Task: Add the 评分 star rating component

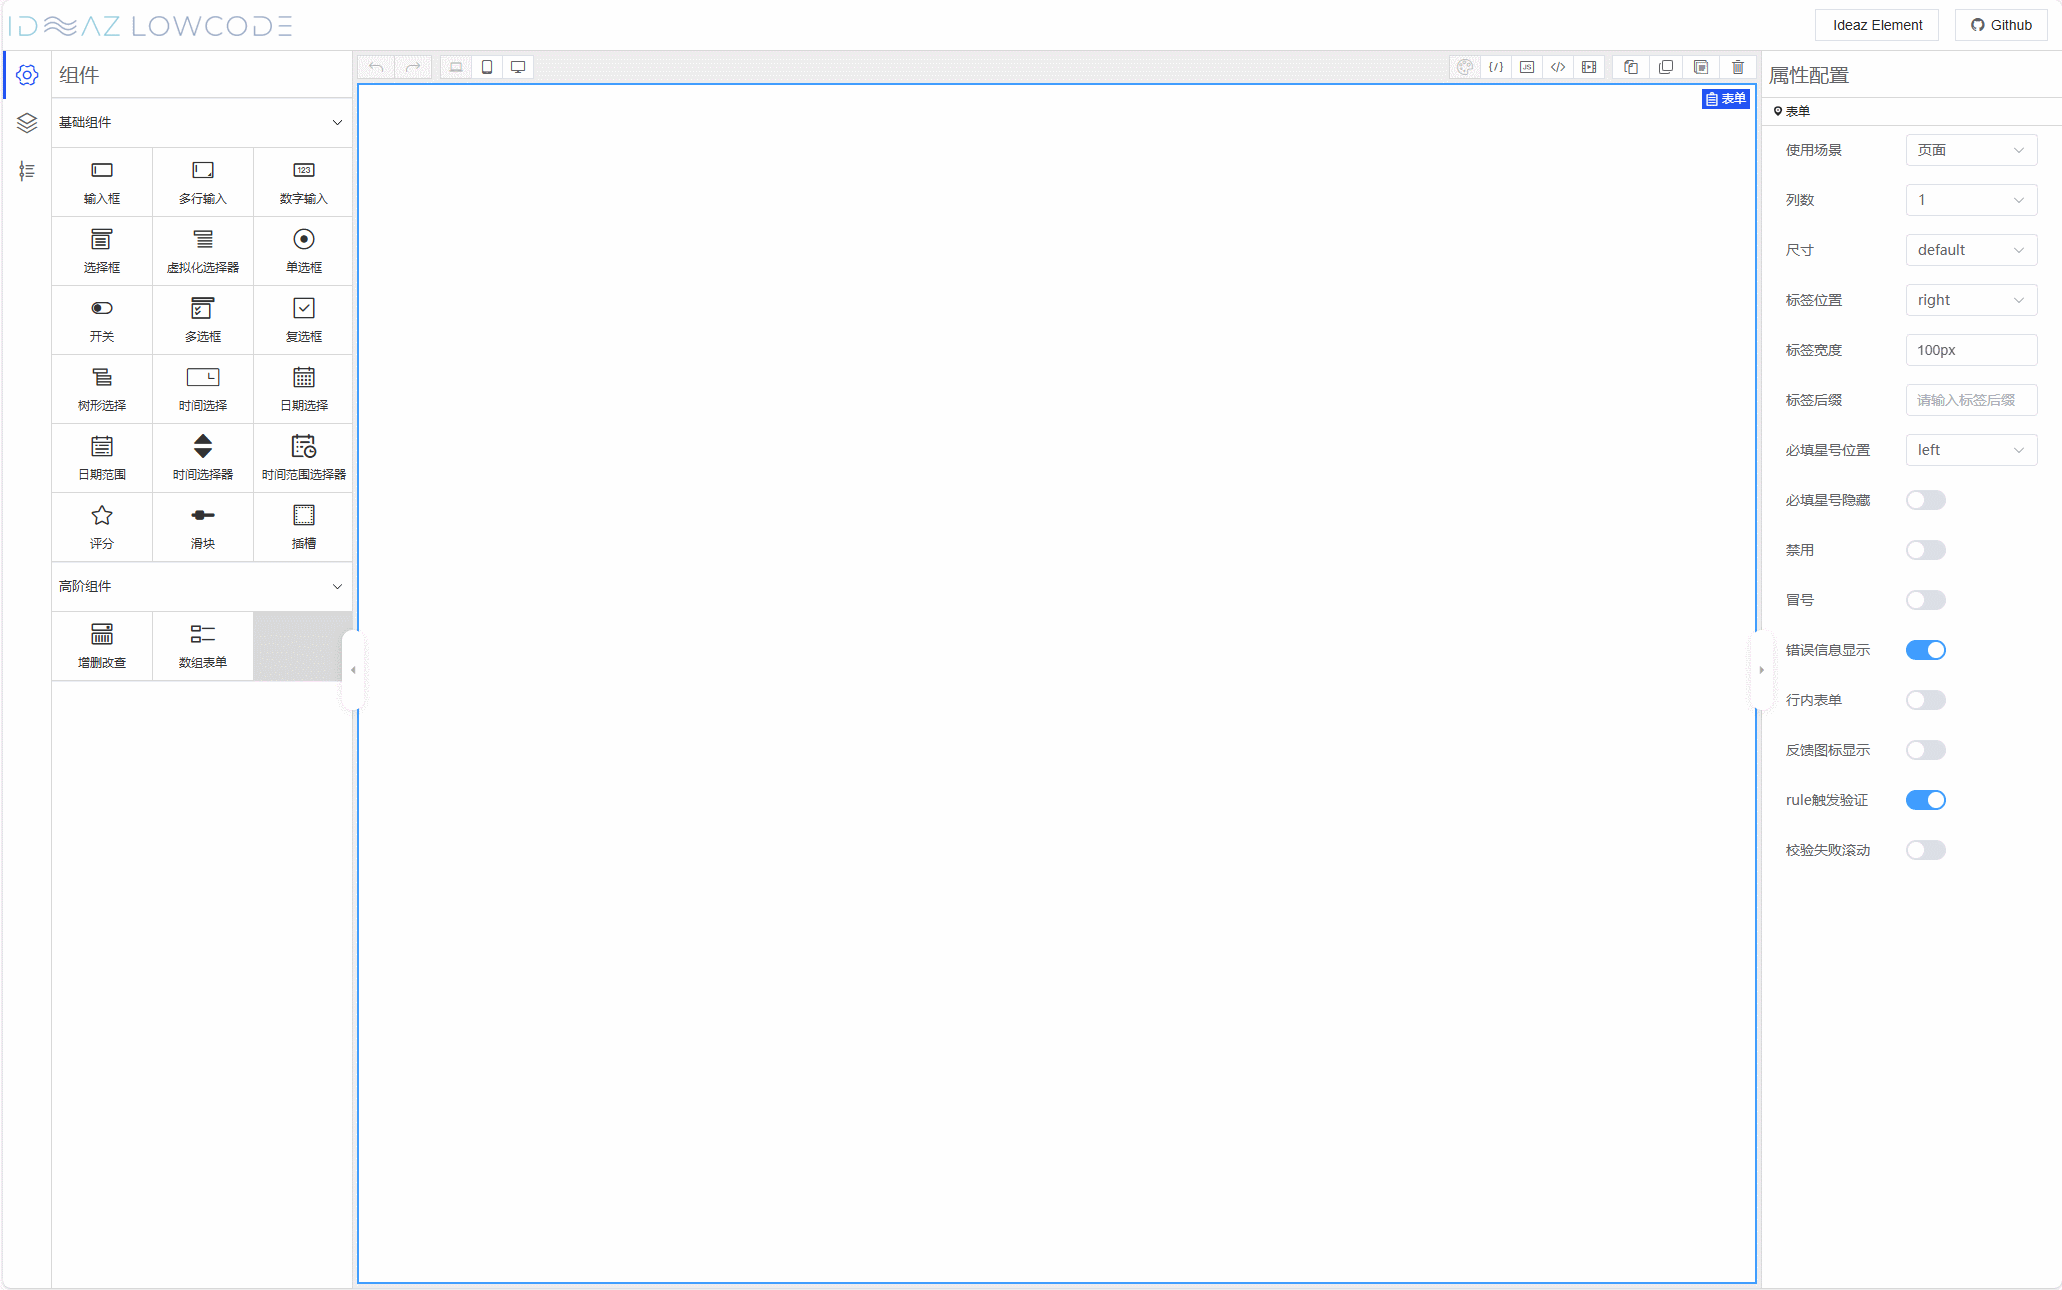Action: coord(102,526)
